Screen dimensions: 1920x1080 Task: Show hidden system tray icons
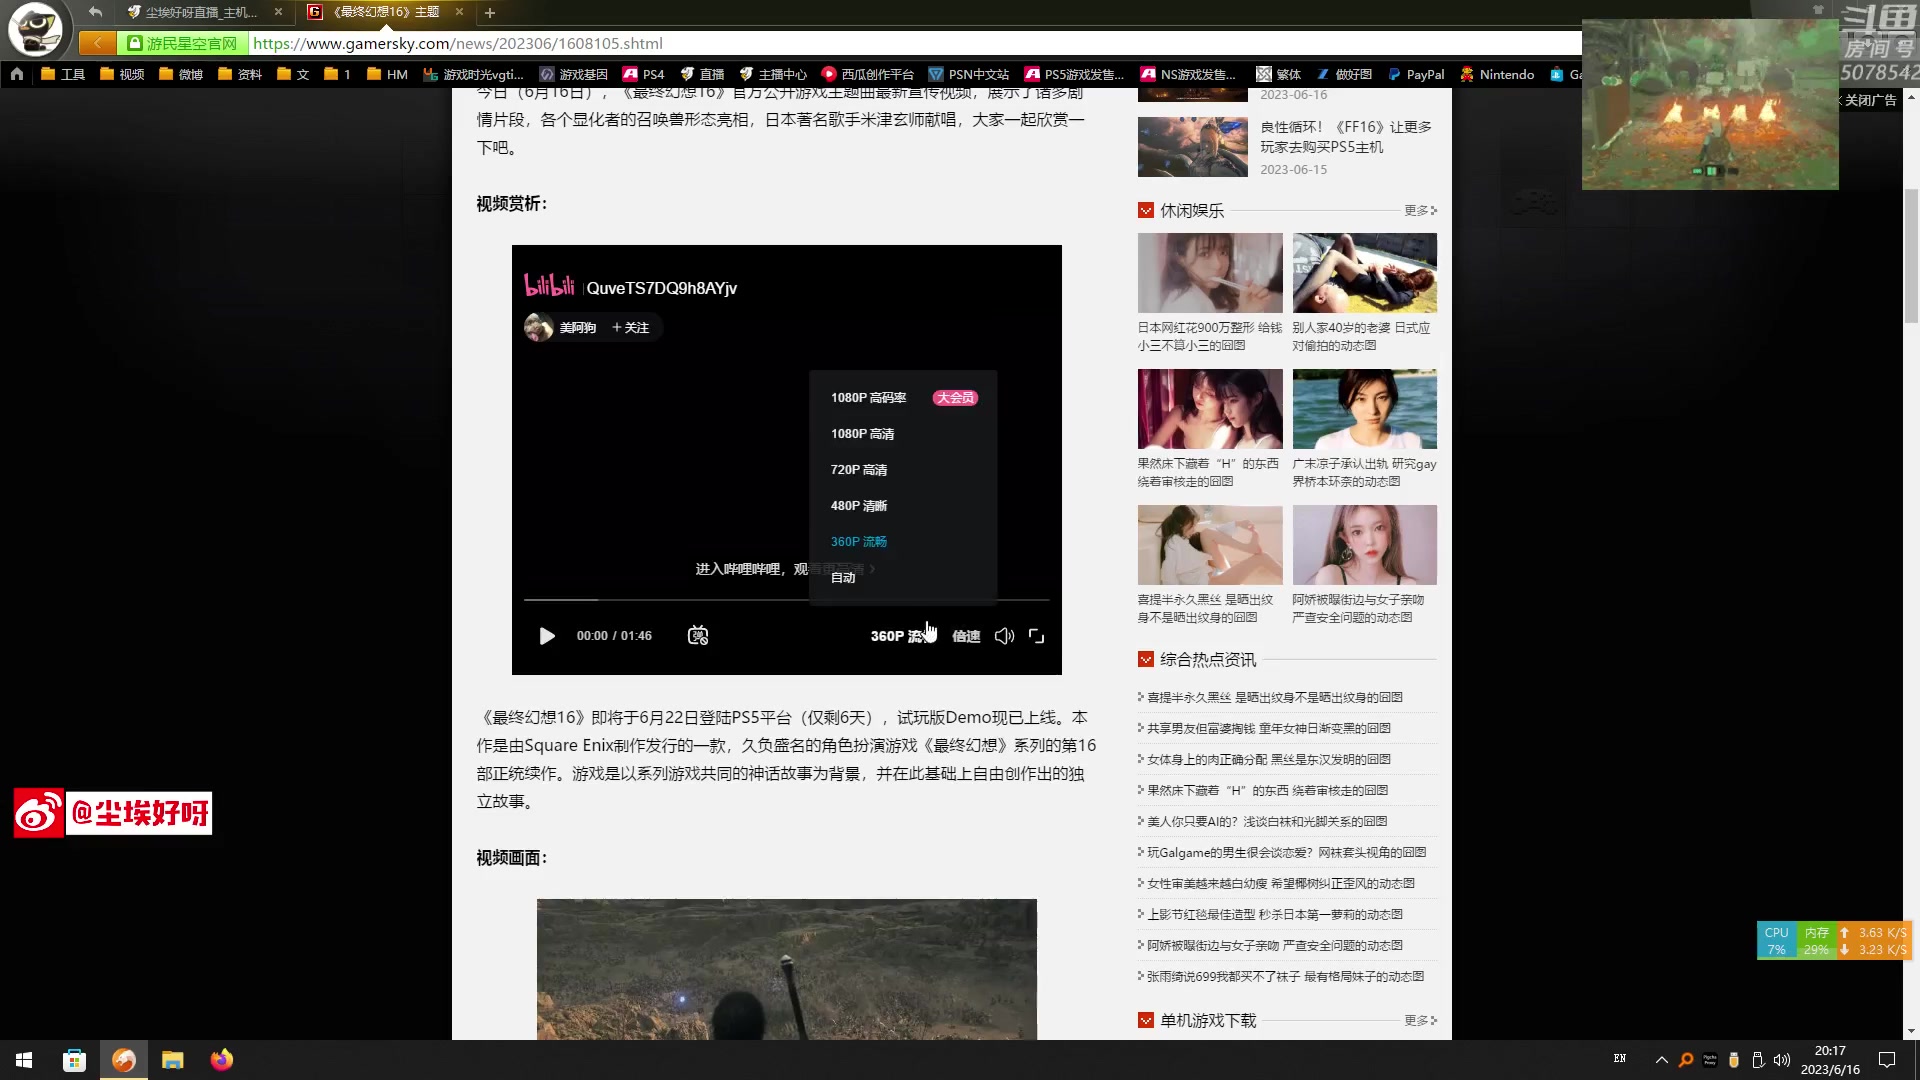1661,1060
